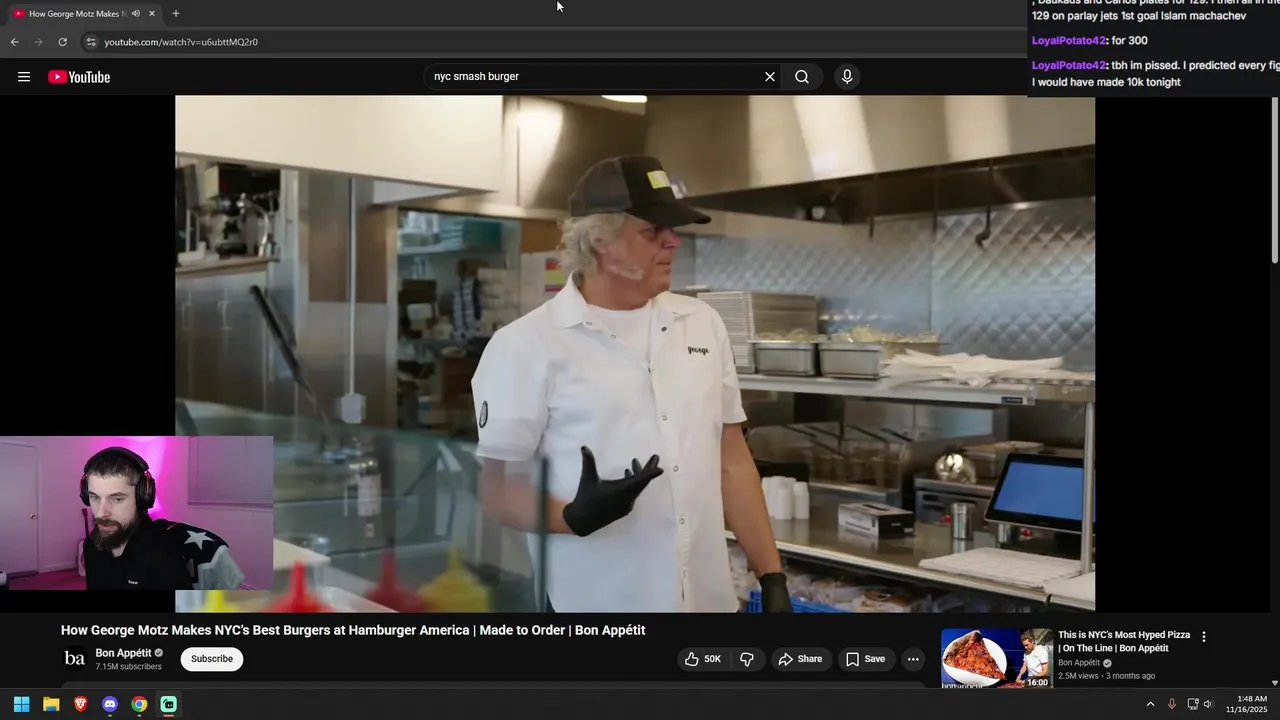Open 'This is NYC's Most Hyped Pizza' title
1280x720 pixels.
point(1124,641)
